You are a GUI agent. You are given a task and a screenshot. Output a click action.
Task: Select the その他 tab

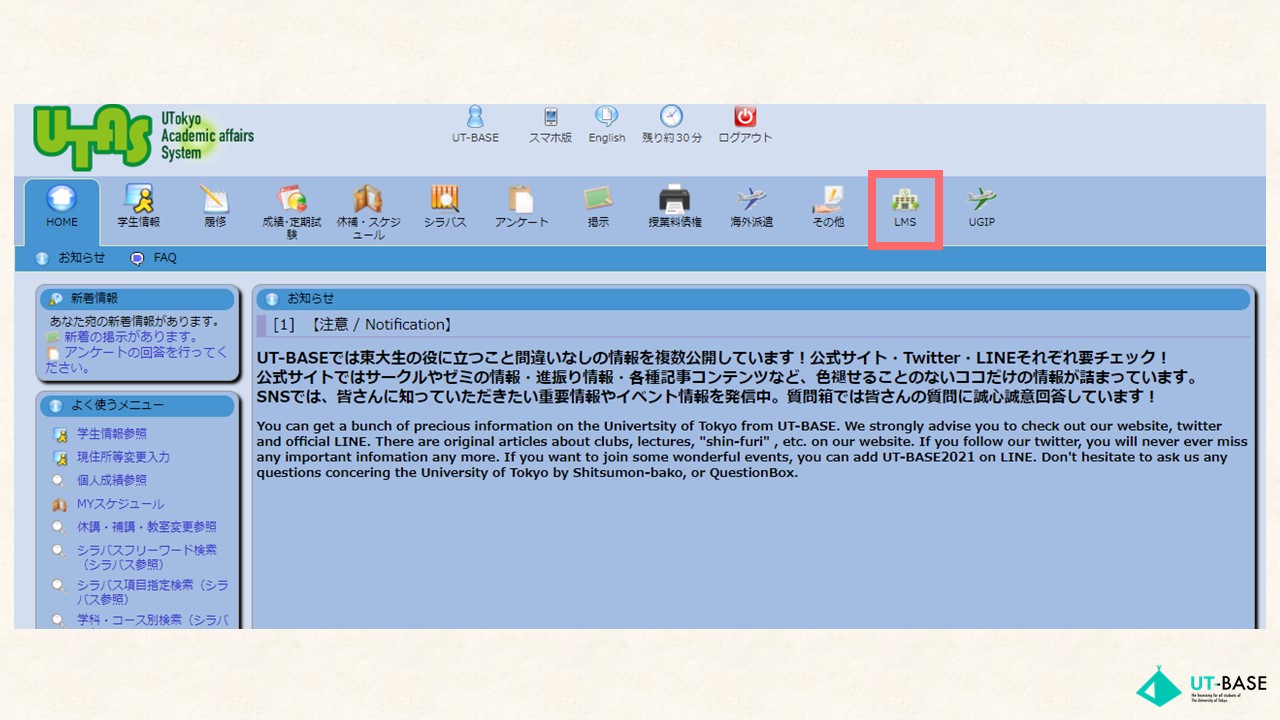click(x=828, y=208)
